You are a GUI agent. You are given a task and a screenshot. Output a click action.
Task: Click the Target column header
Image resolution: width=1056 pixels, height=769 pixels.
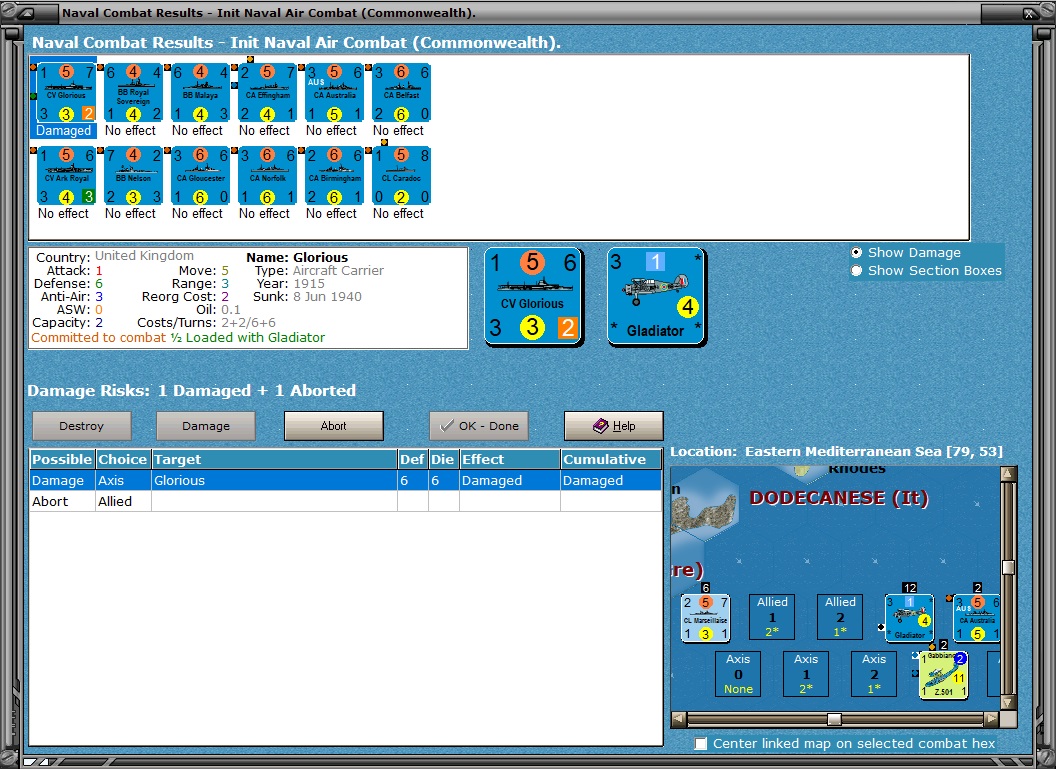click(274, 459)
